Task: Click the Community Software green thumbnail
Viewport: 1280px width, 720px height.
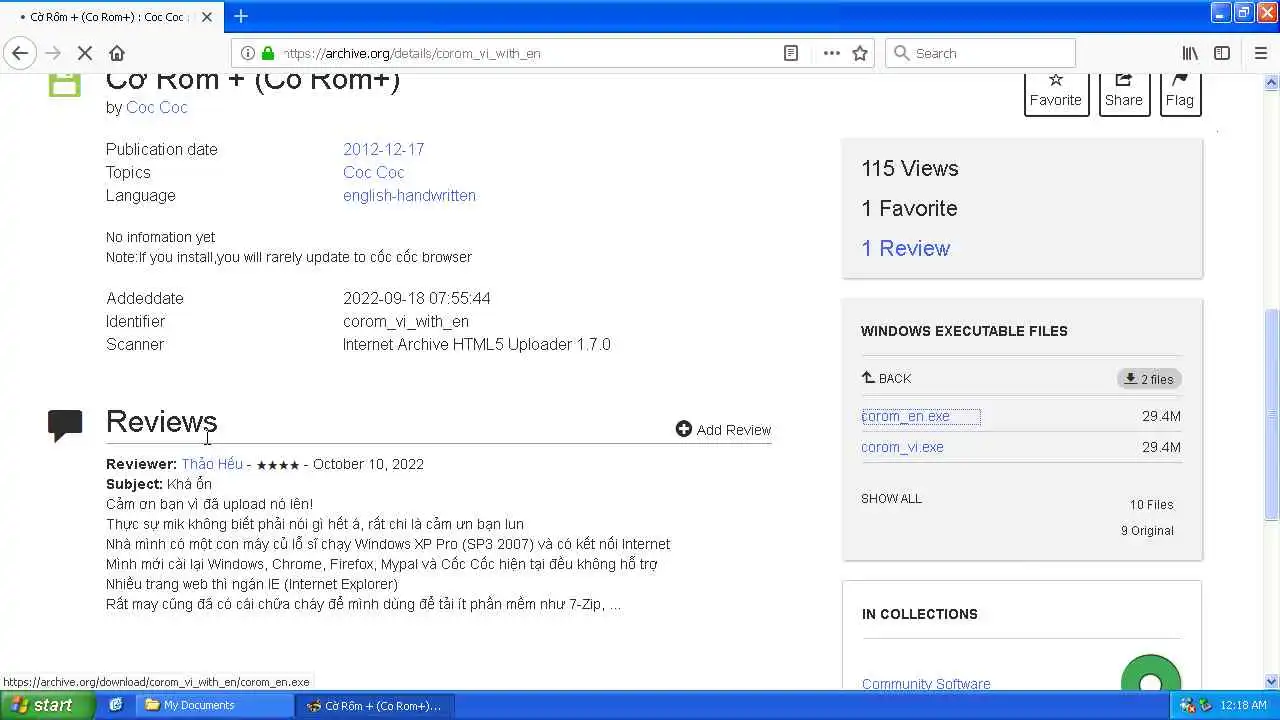Action: coord(1151,674)
